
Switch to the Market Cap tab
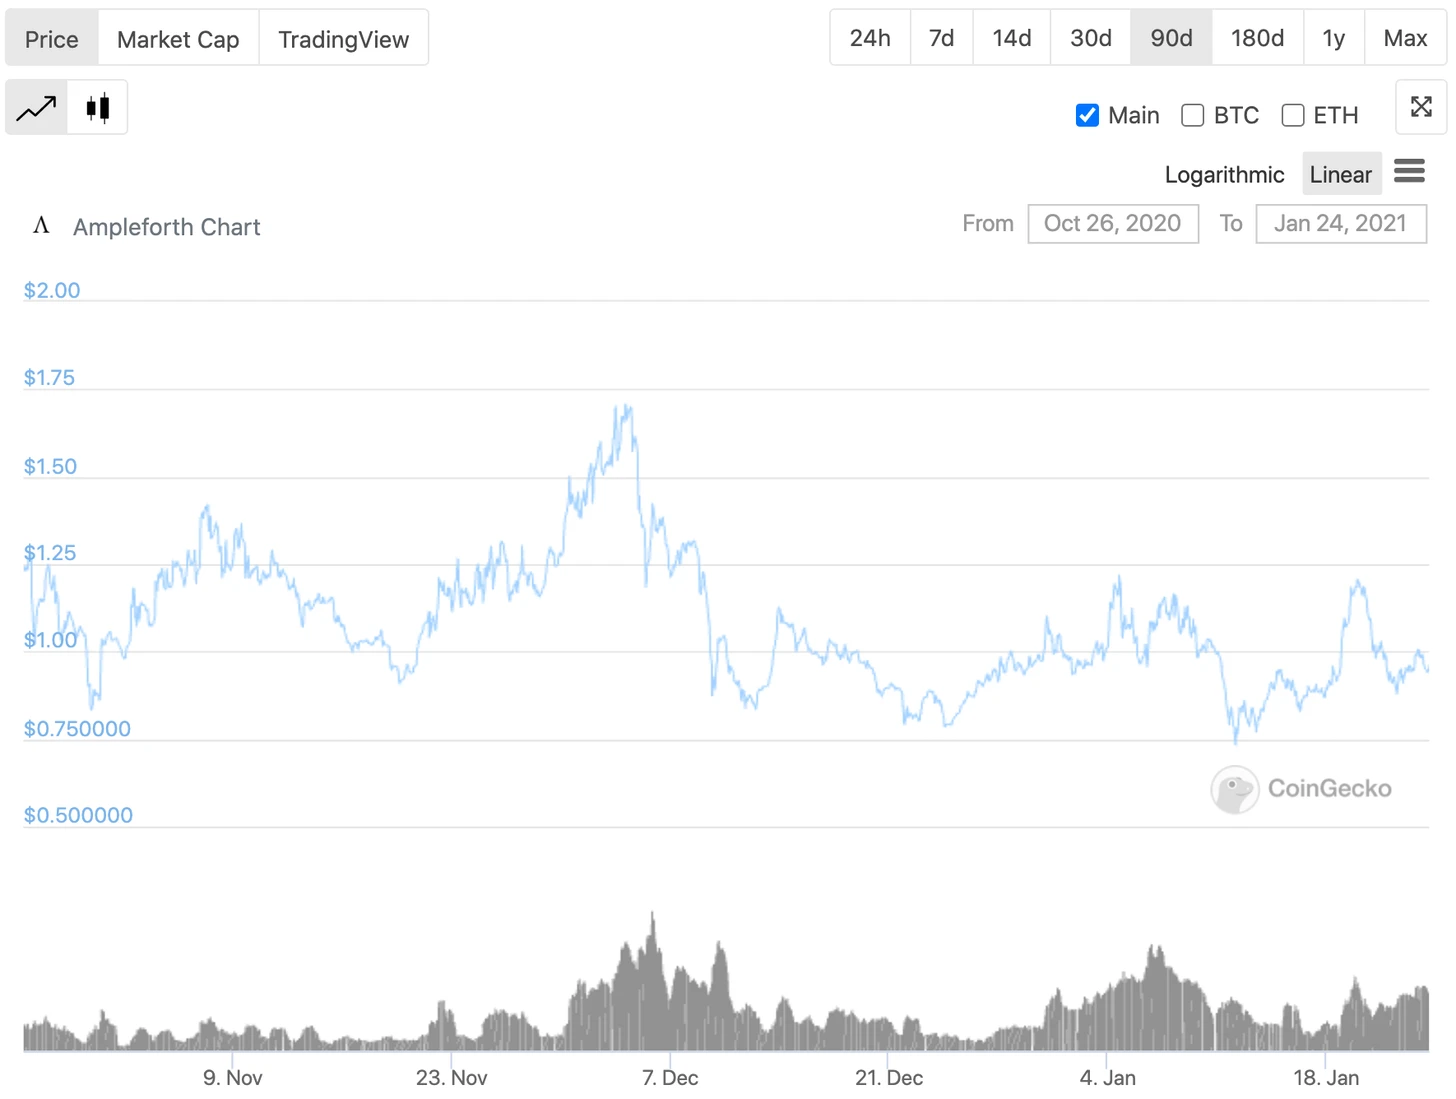coord(178,39)
